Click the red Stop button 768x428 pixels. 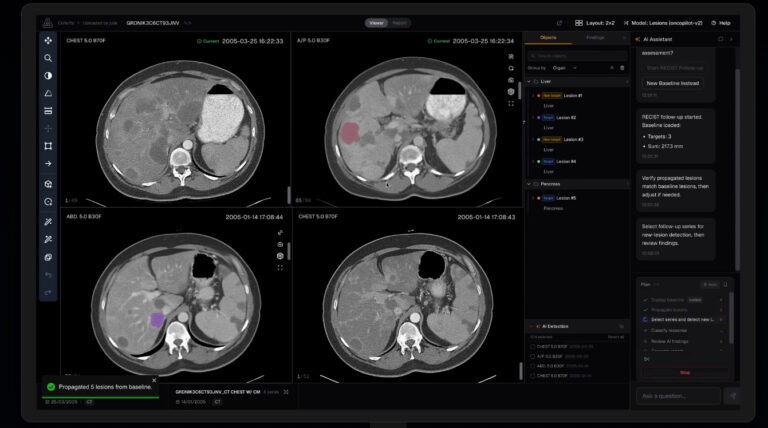685,373
